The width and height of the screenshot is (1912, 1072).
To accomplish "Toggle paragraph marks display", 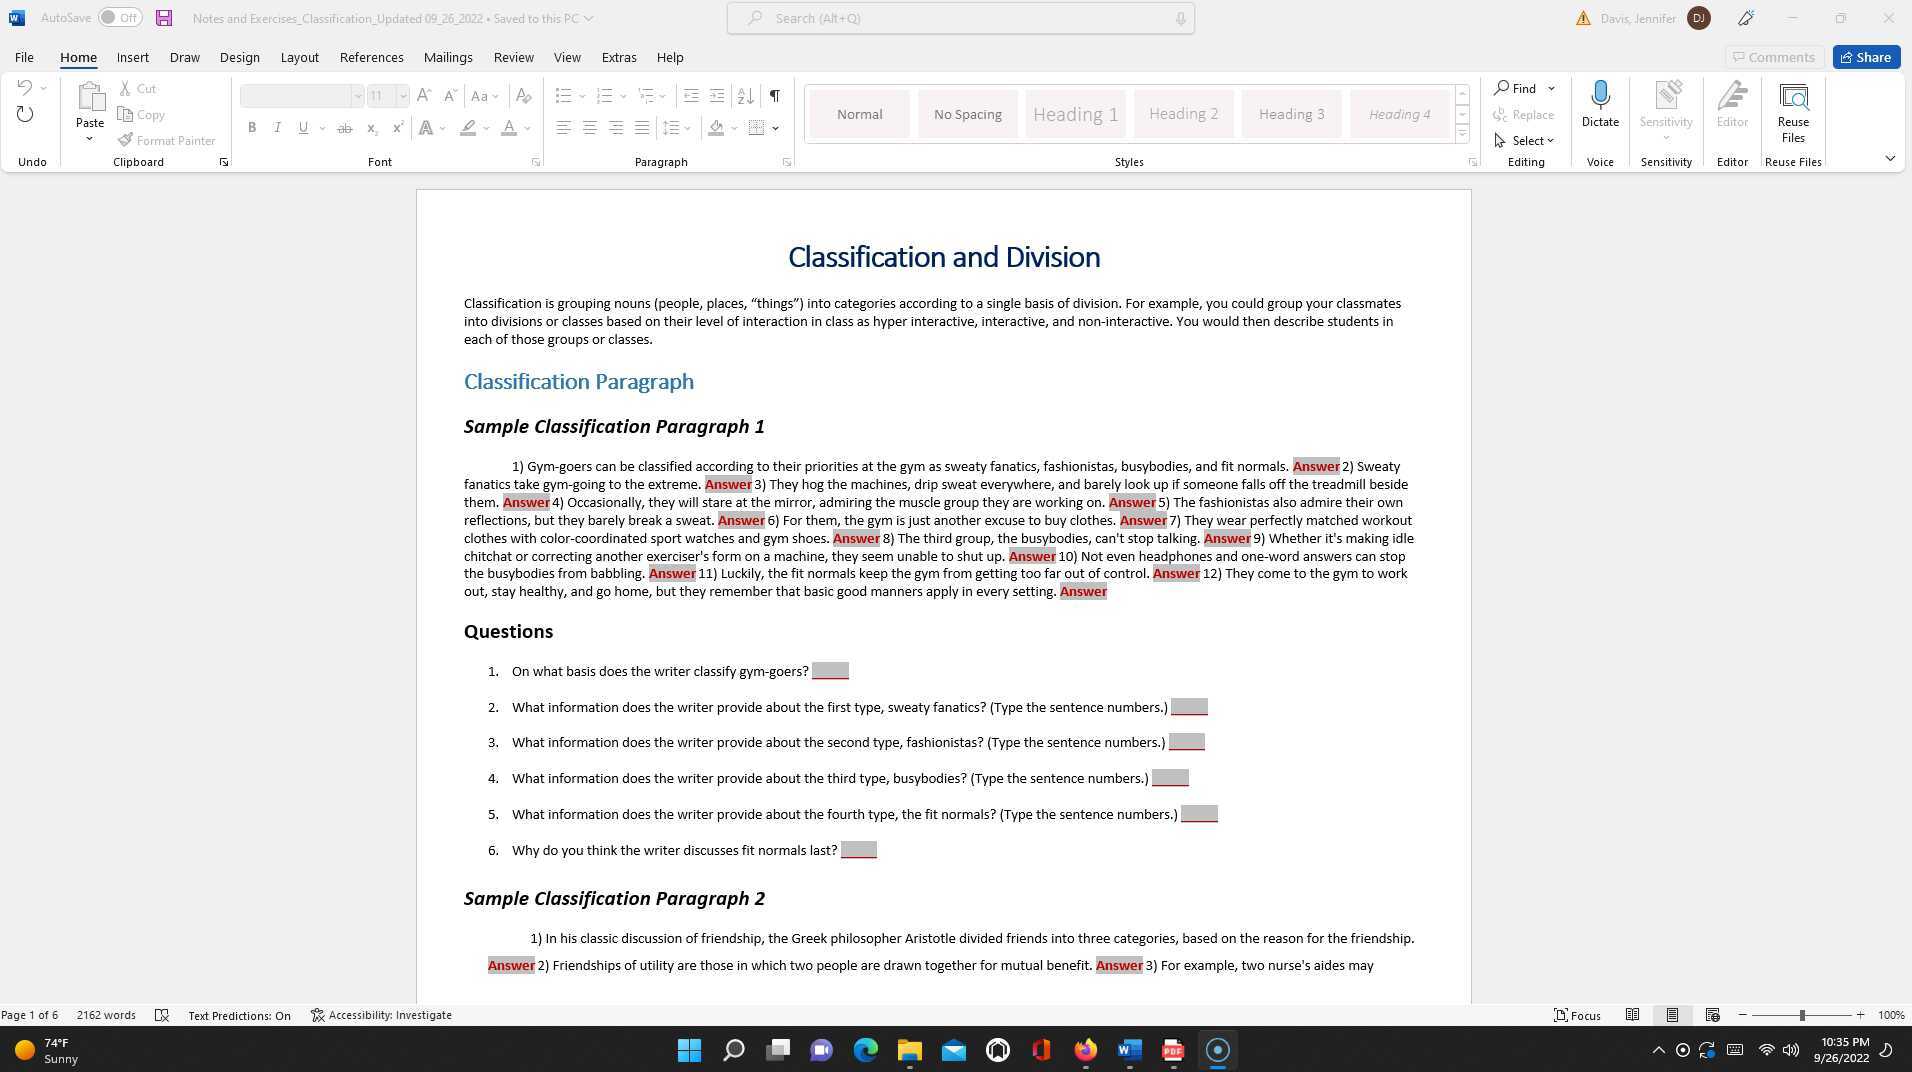I will click(x=774, y=96).
